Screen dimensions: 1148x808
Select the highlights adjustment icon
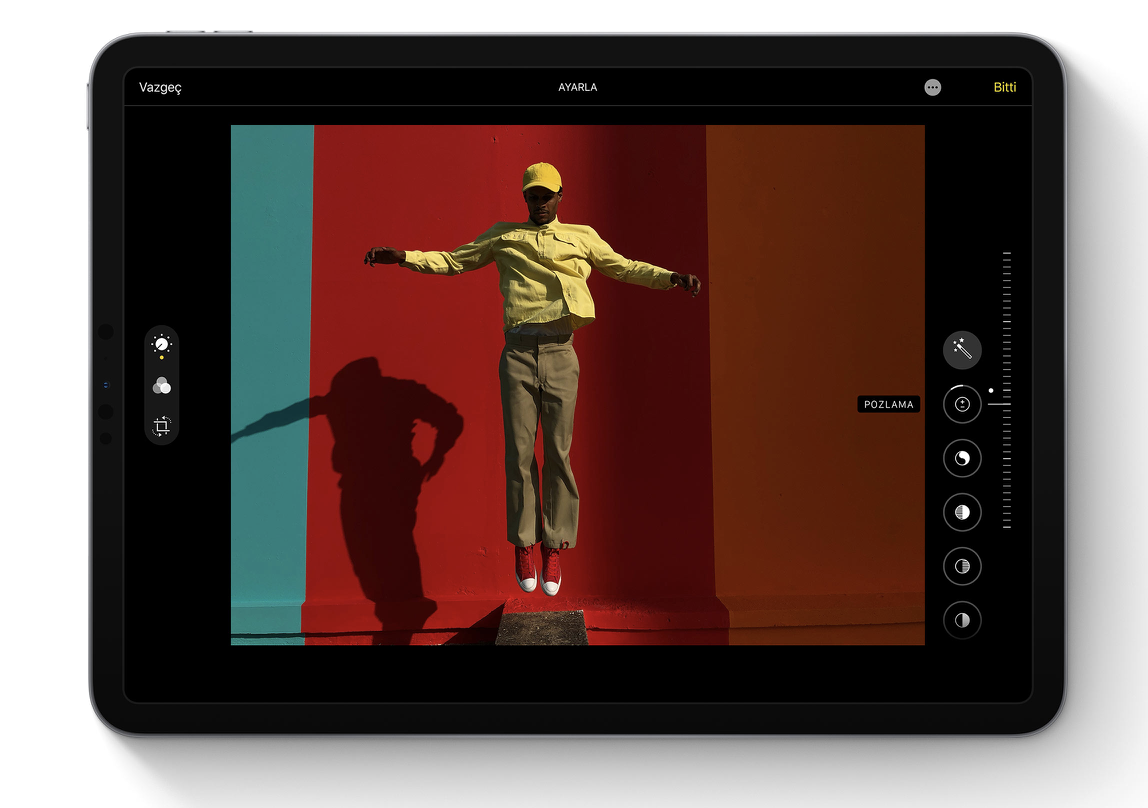click(x=962, y=512)
